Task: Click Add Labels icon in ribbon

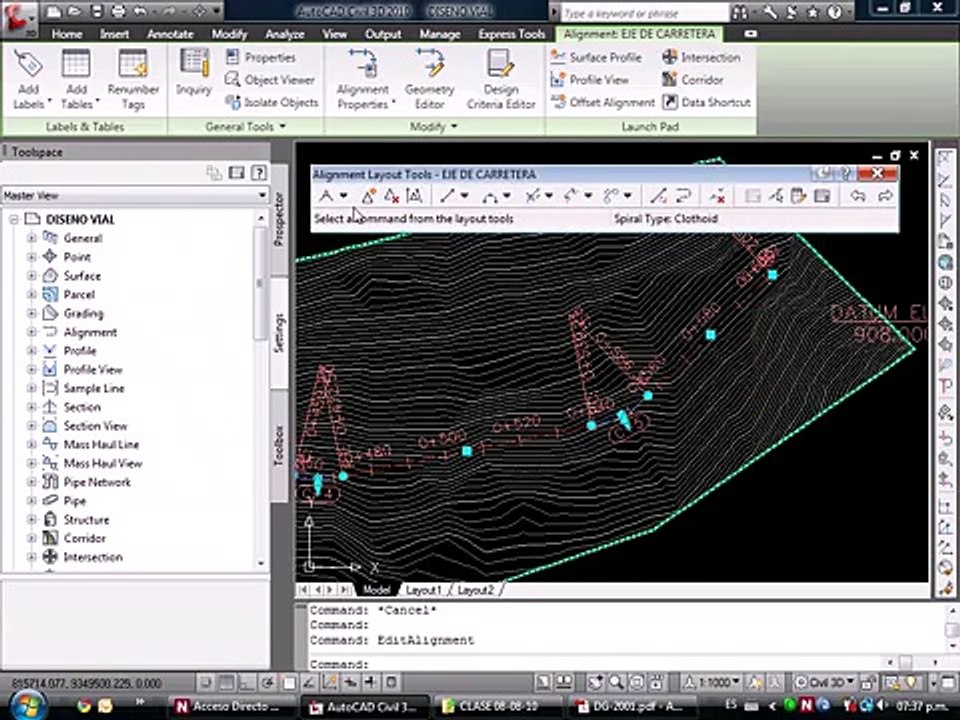Action: [28, 80]
